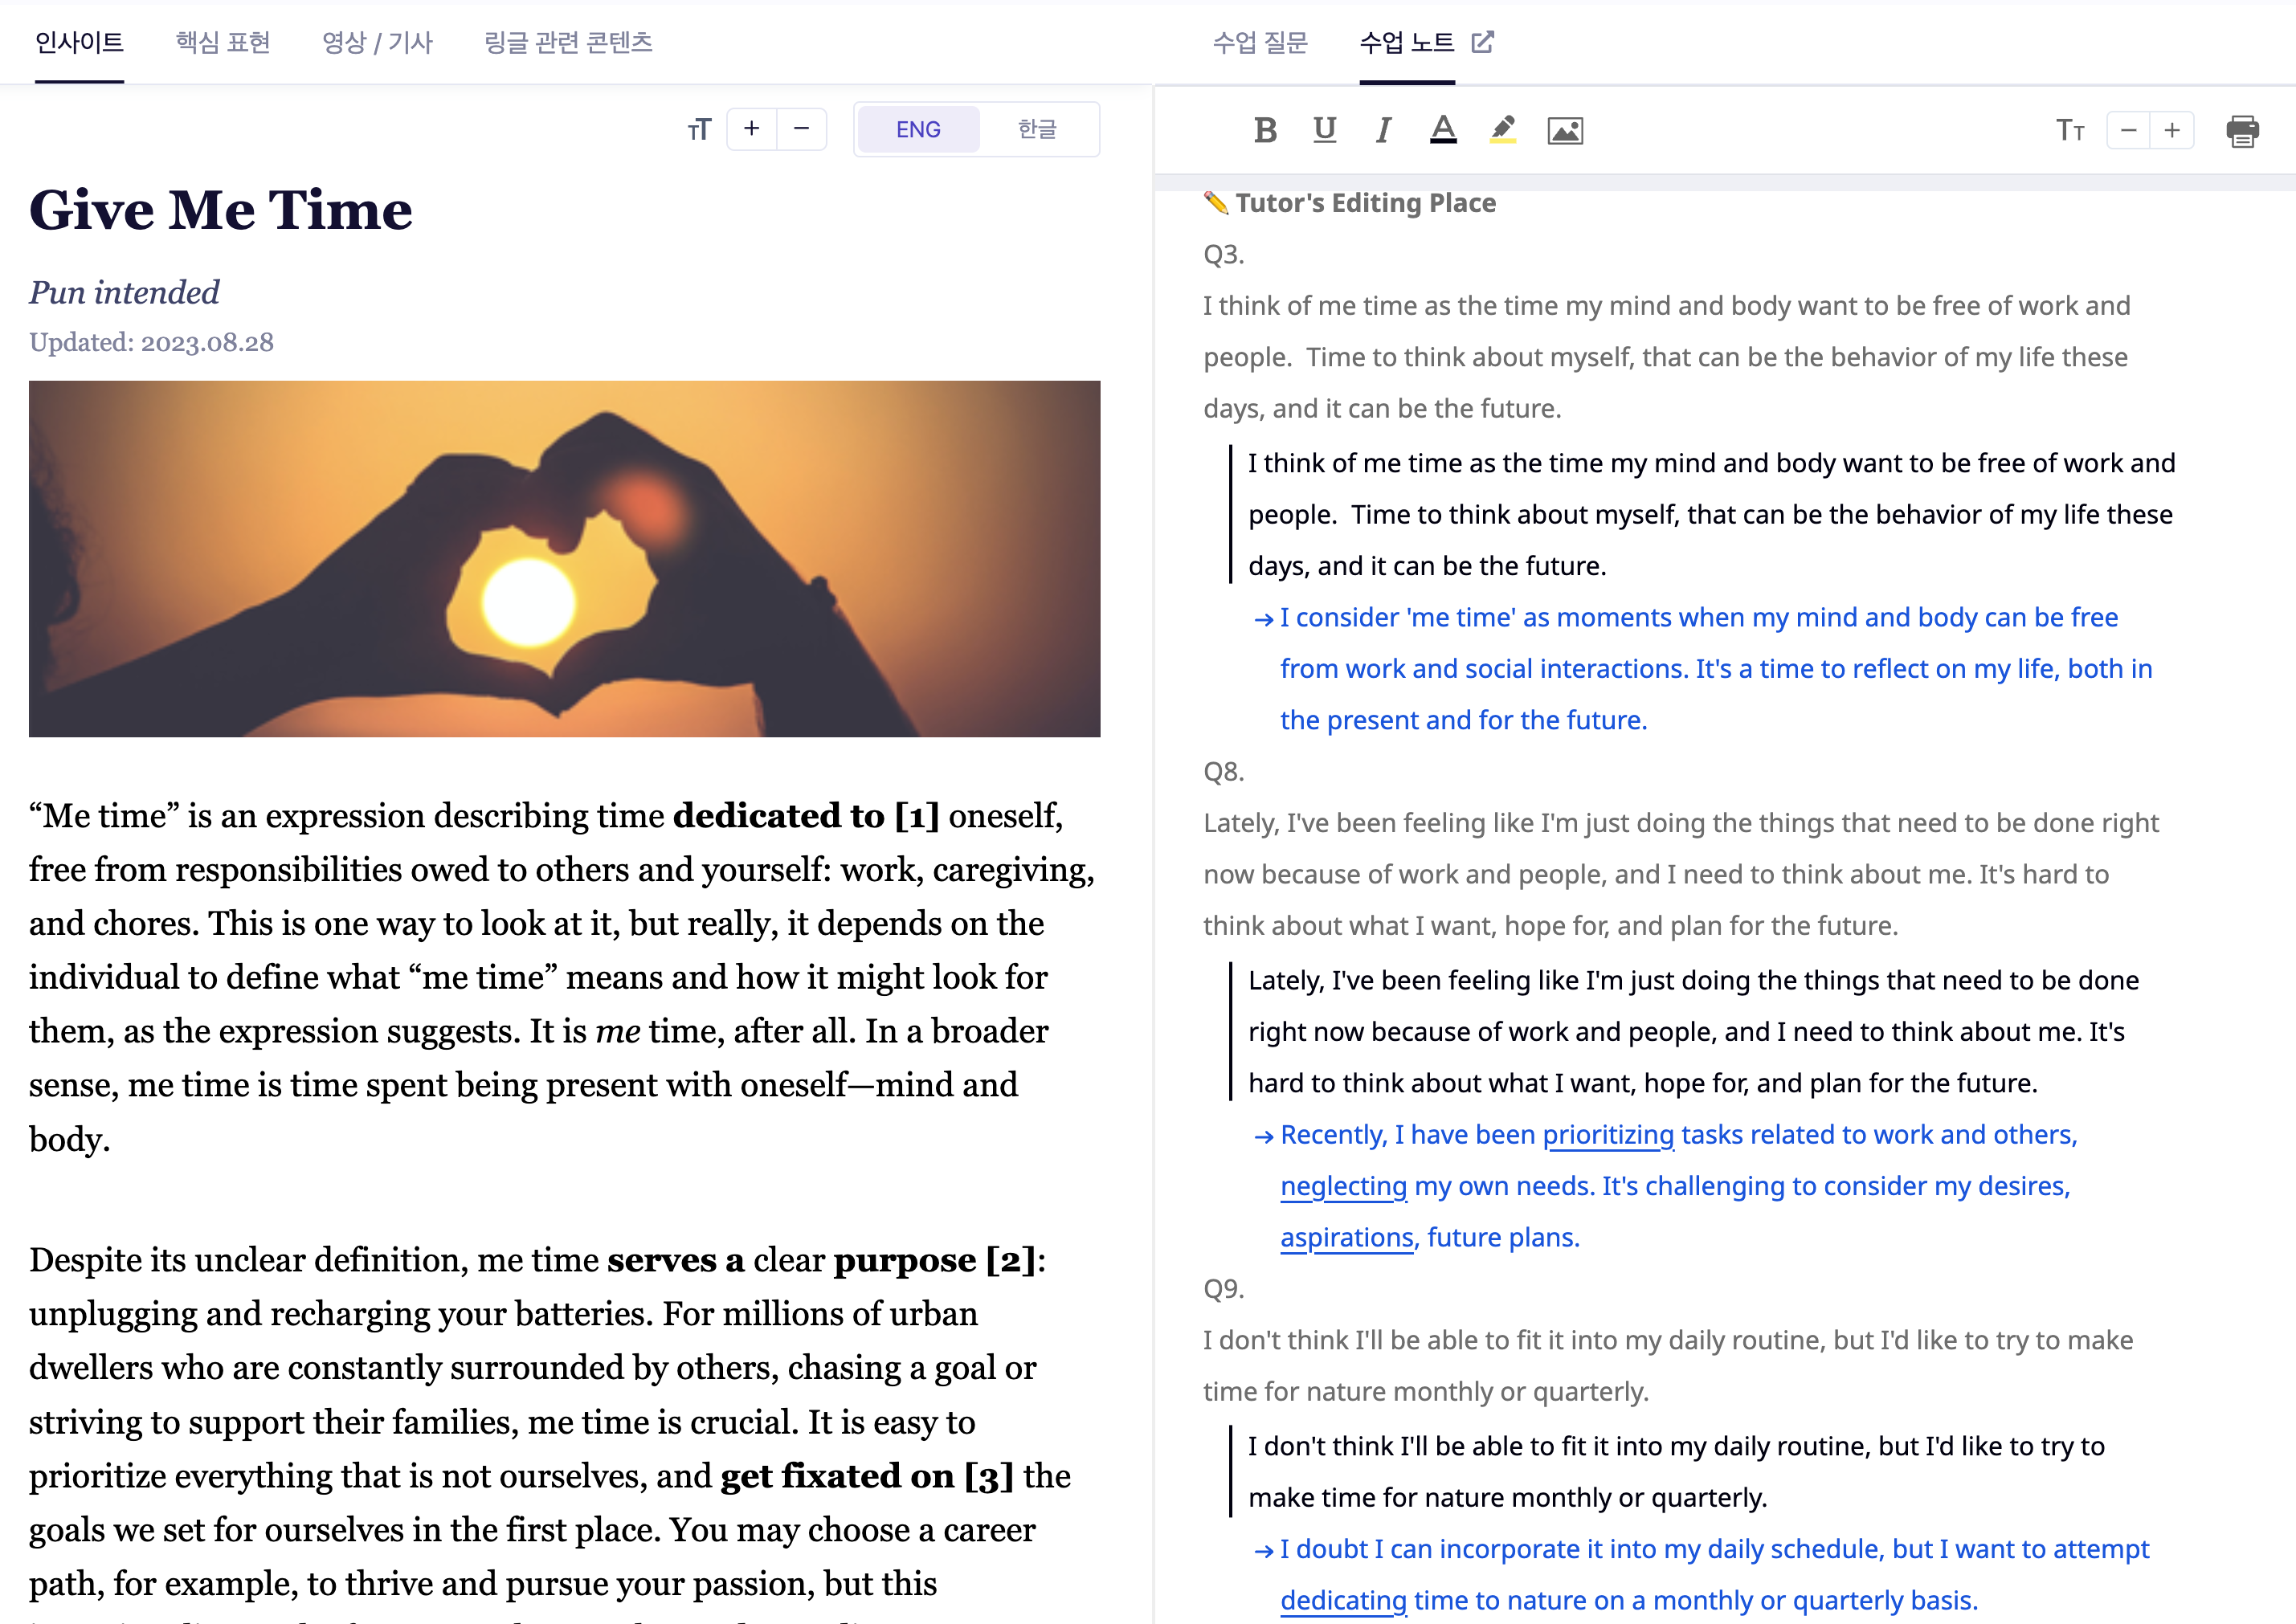Click the blue correction starting 'I consider'
This screenshot has height=1624, width=2296.
(1716, 668)
